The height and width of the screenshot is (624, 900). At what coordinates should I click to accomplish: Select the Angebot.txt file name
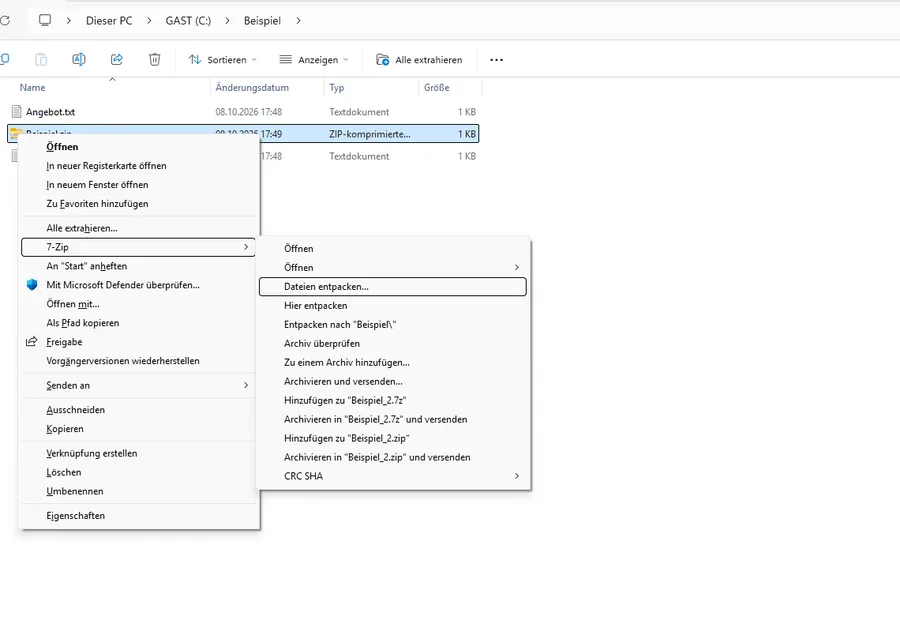click(x=51, y=112)
